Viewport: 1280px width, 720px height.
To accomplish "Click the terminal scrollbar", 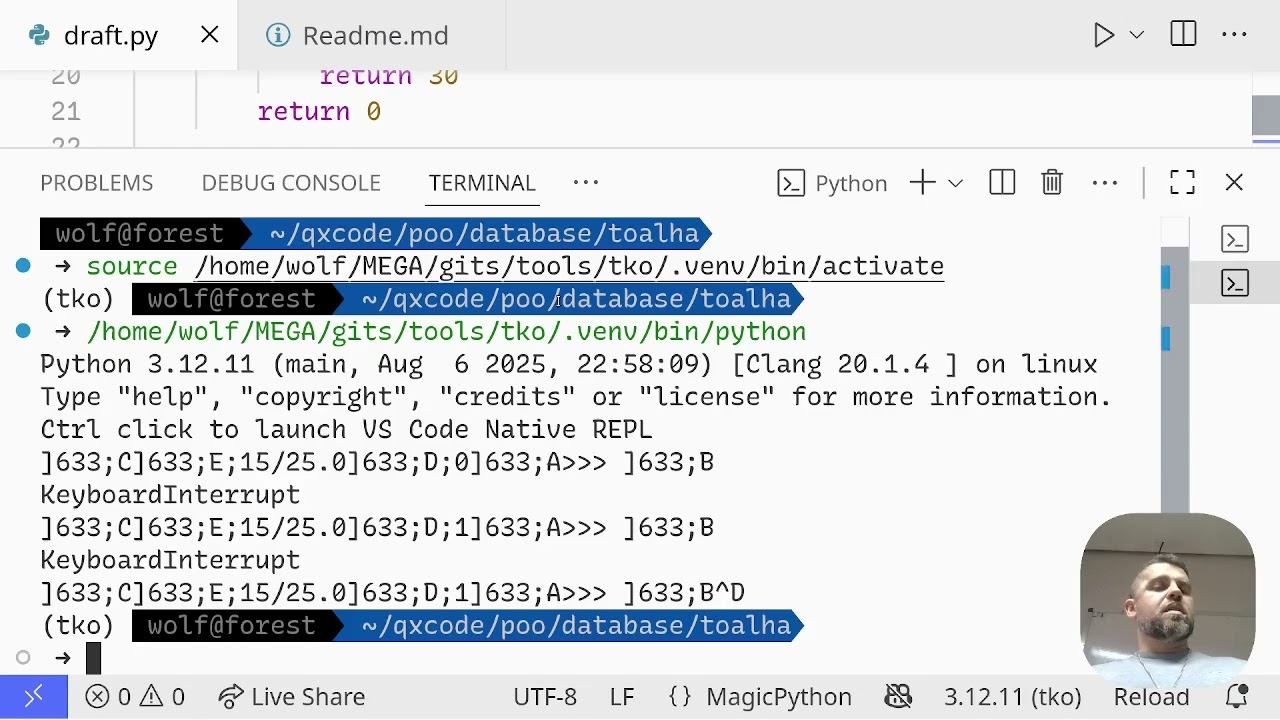I will (x=1174, y=400).
